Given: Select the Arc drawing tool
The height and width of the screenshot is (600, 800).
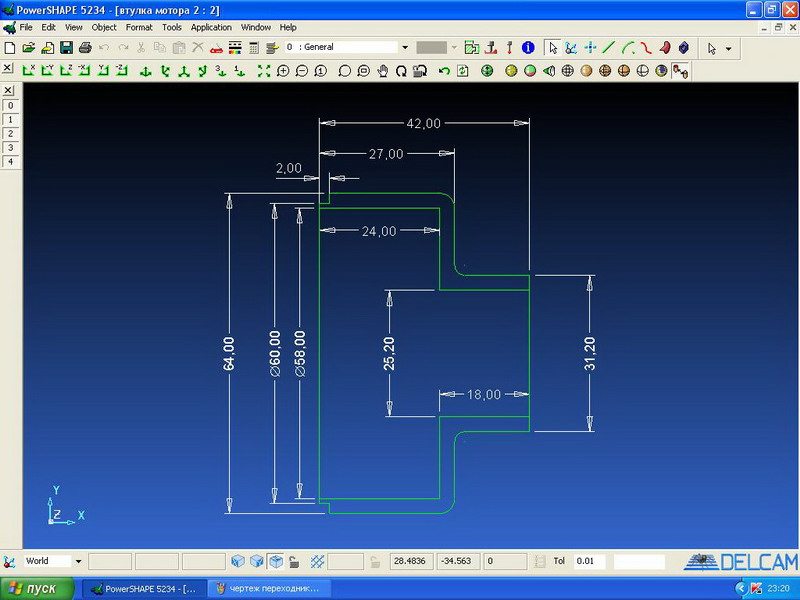Looking at the screenshot, I should (x=627, y=48).
